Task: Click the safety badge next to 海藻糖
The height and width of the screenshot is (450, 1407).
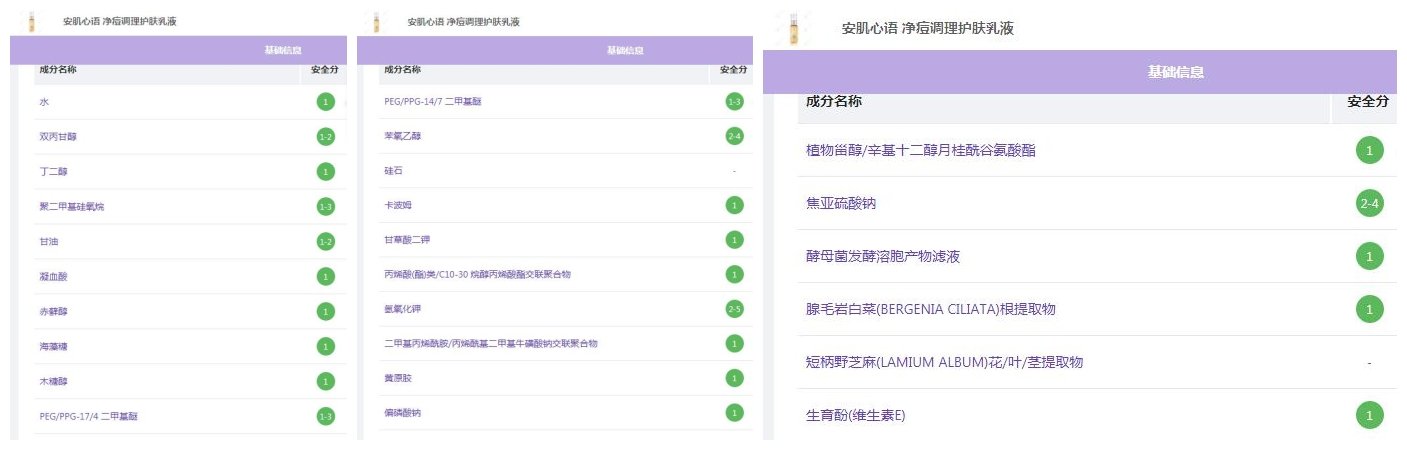Action: click(x=325, y=346)
